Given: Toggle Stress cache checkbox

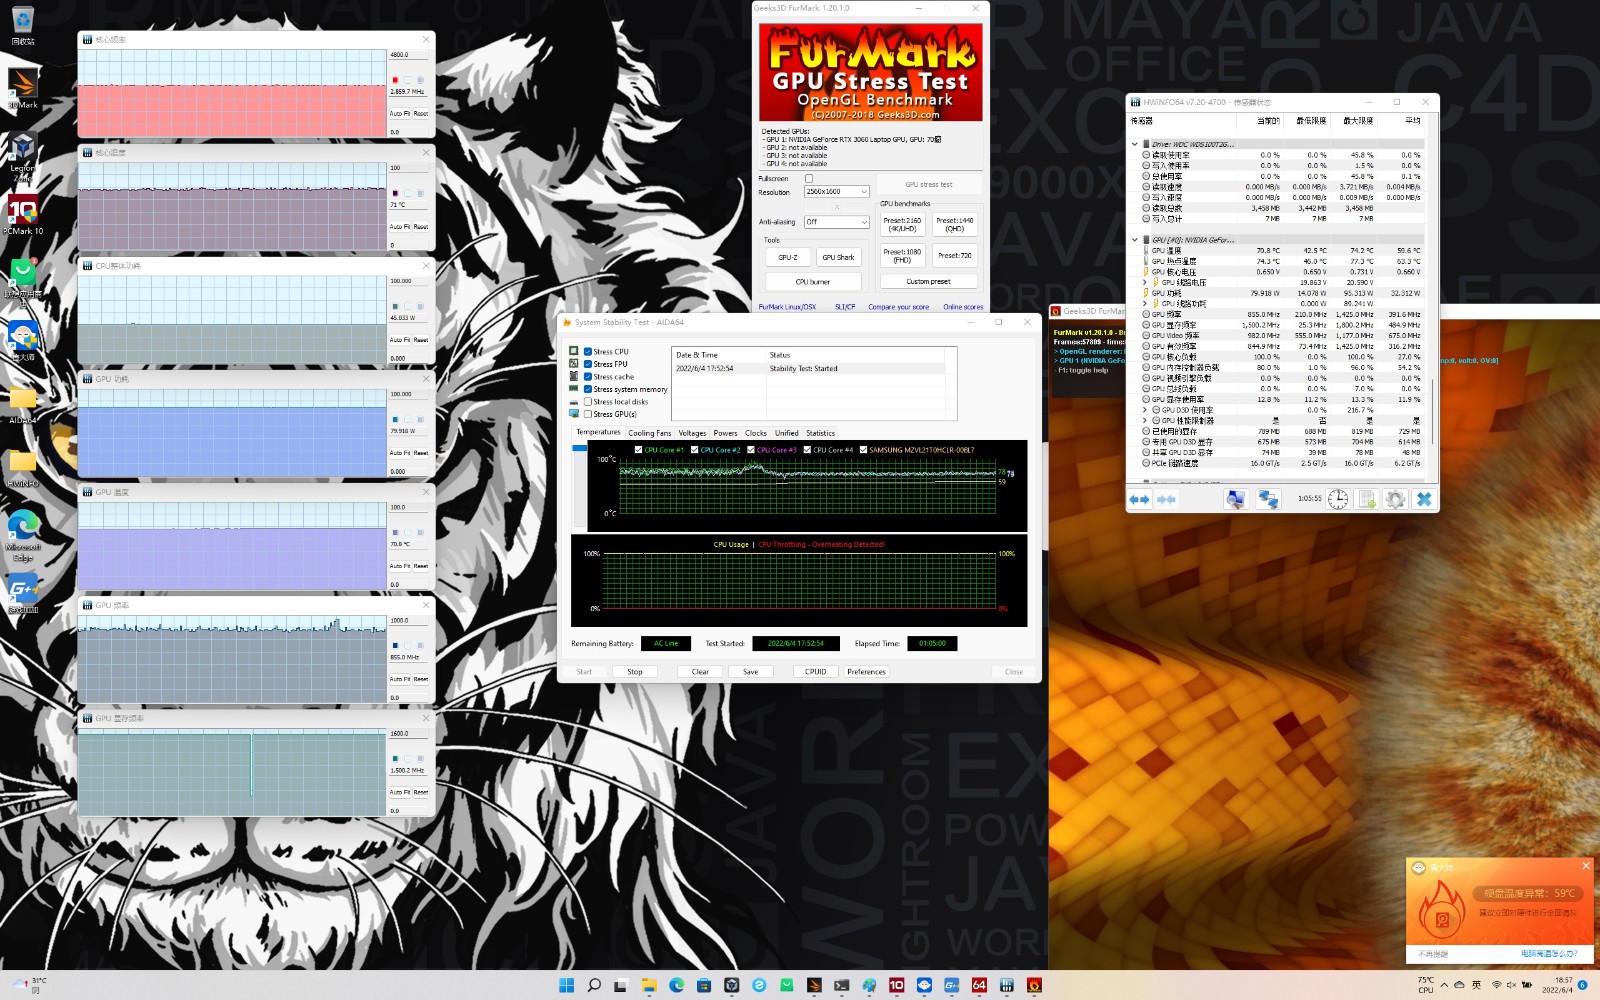Looking at the screenshot, I should 588,376.
